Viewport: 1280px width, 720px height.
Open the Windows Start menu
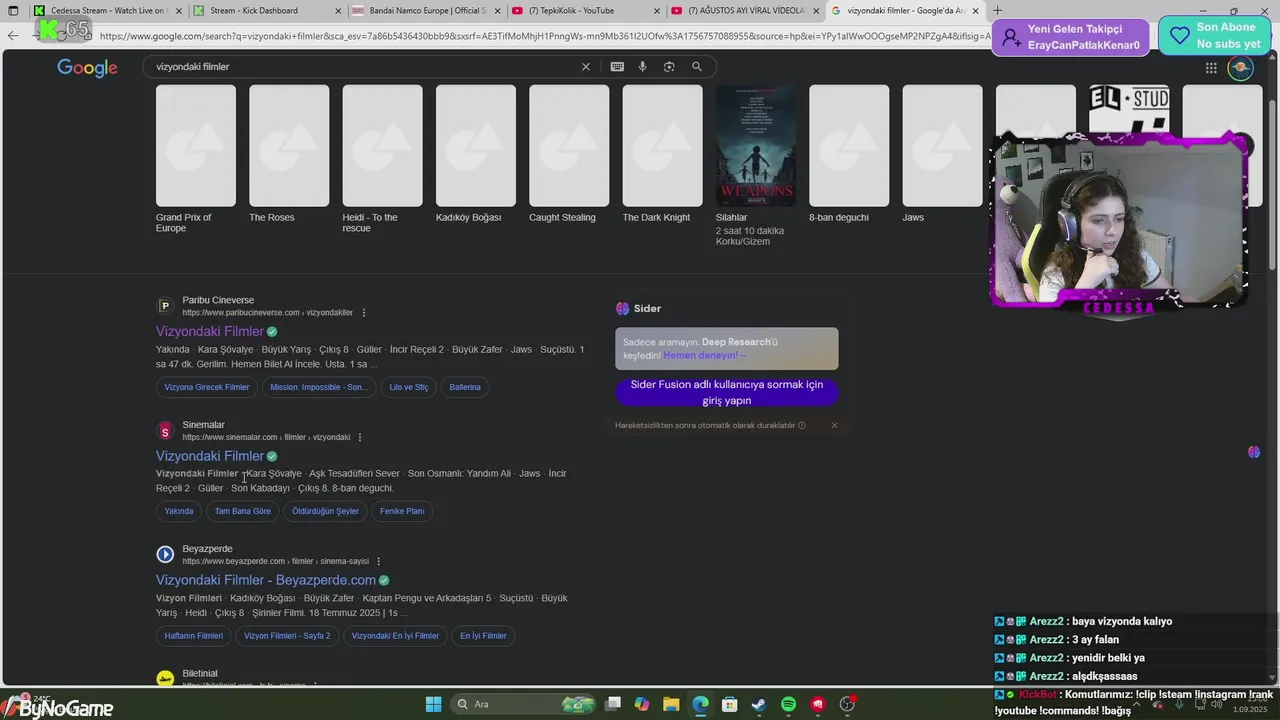(x=433, y=704)
